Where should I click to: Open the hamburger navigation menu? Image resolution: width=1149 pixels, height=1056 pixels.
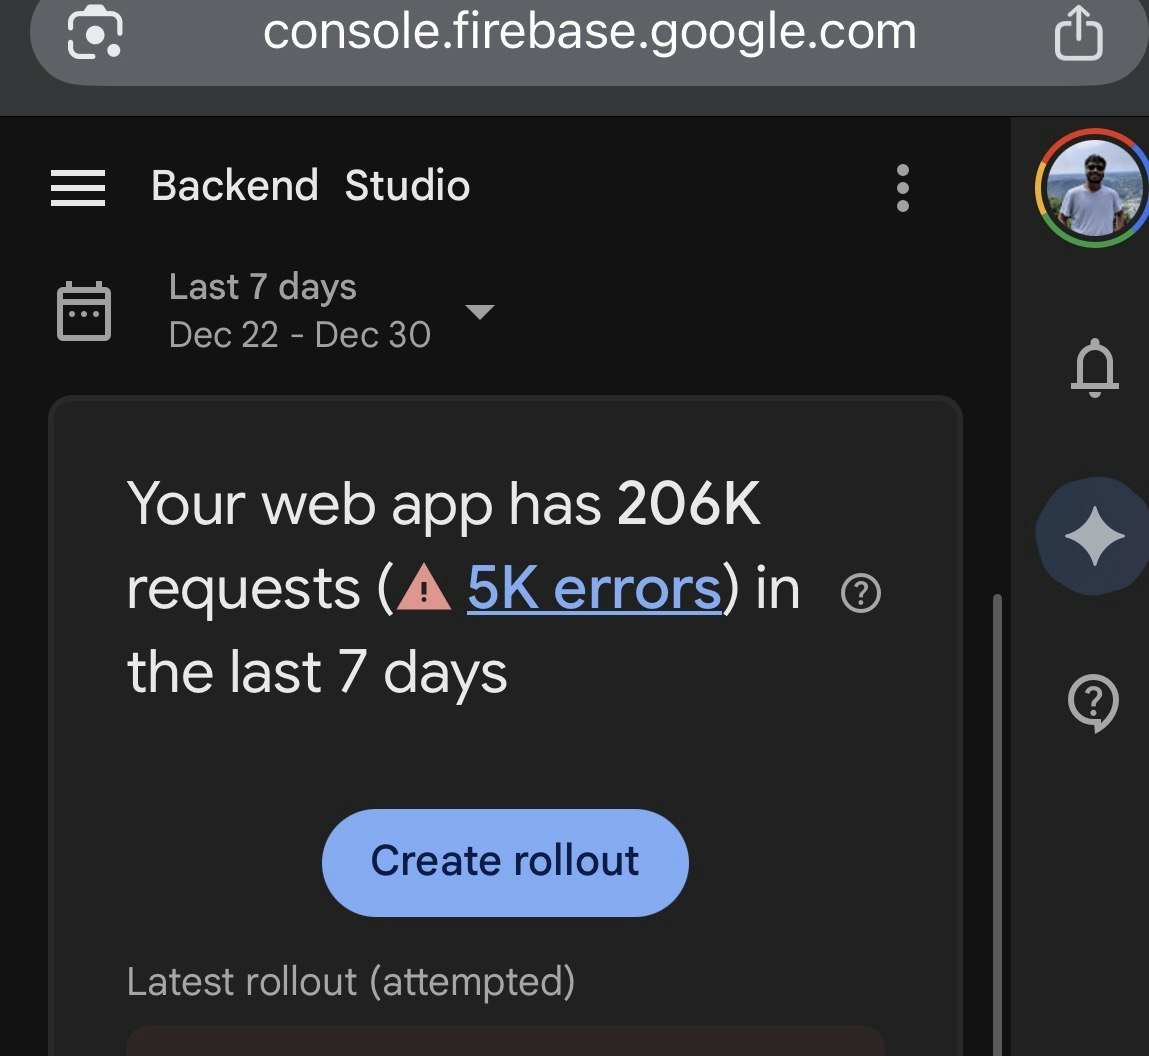(x=77, y=187)
